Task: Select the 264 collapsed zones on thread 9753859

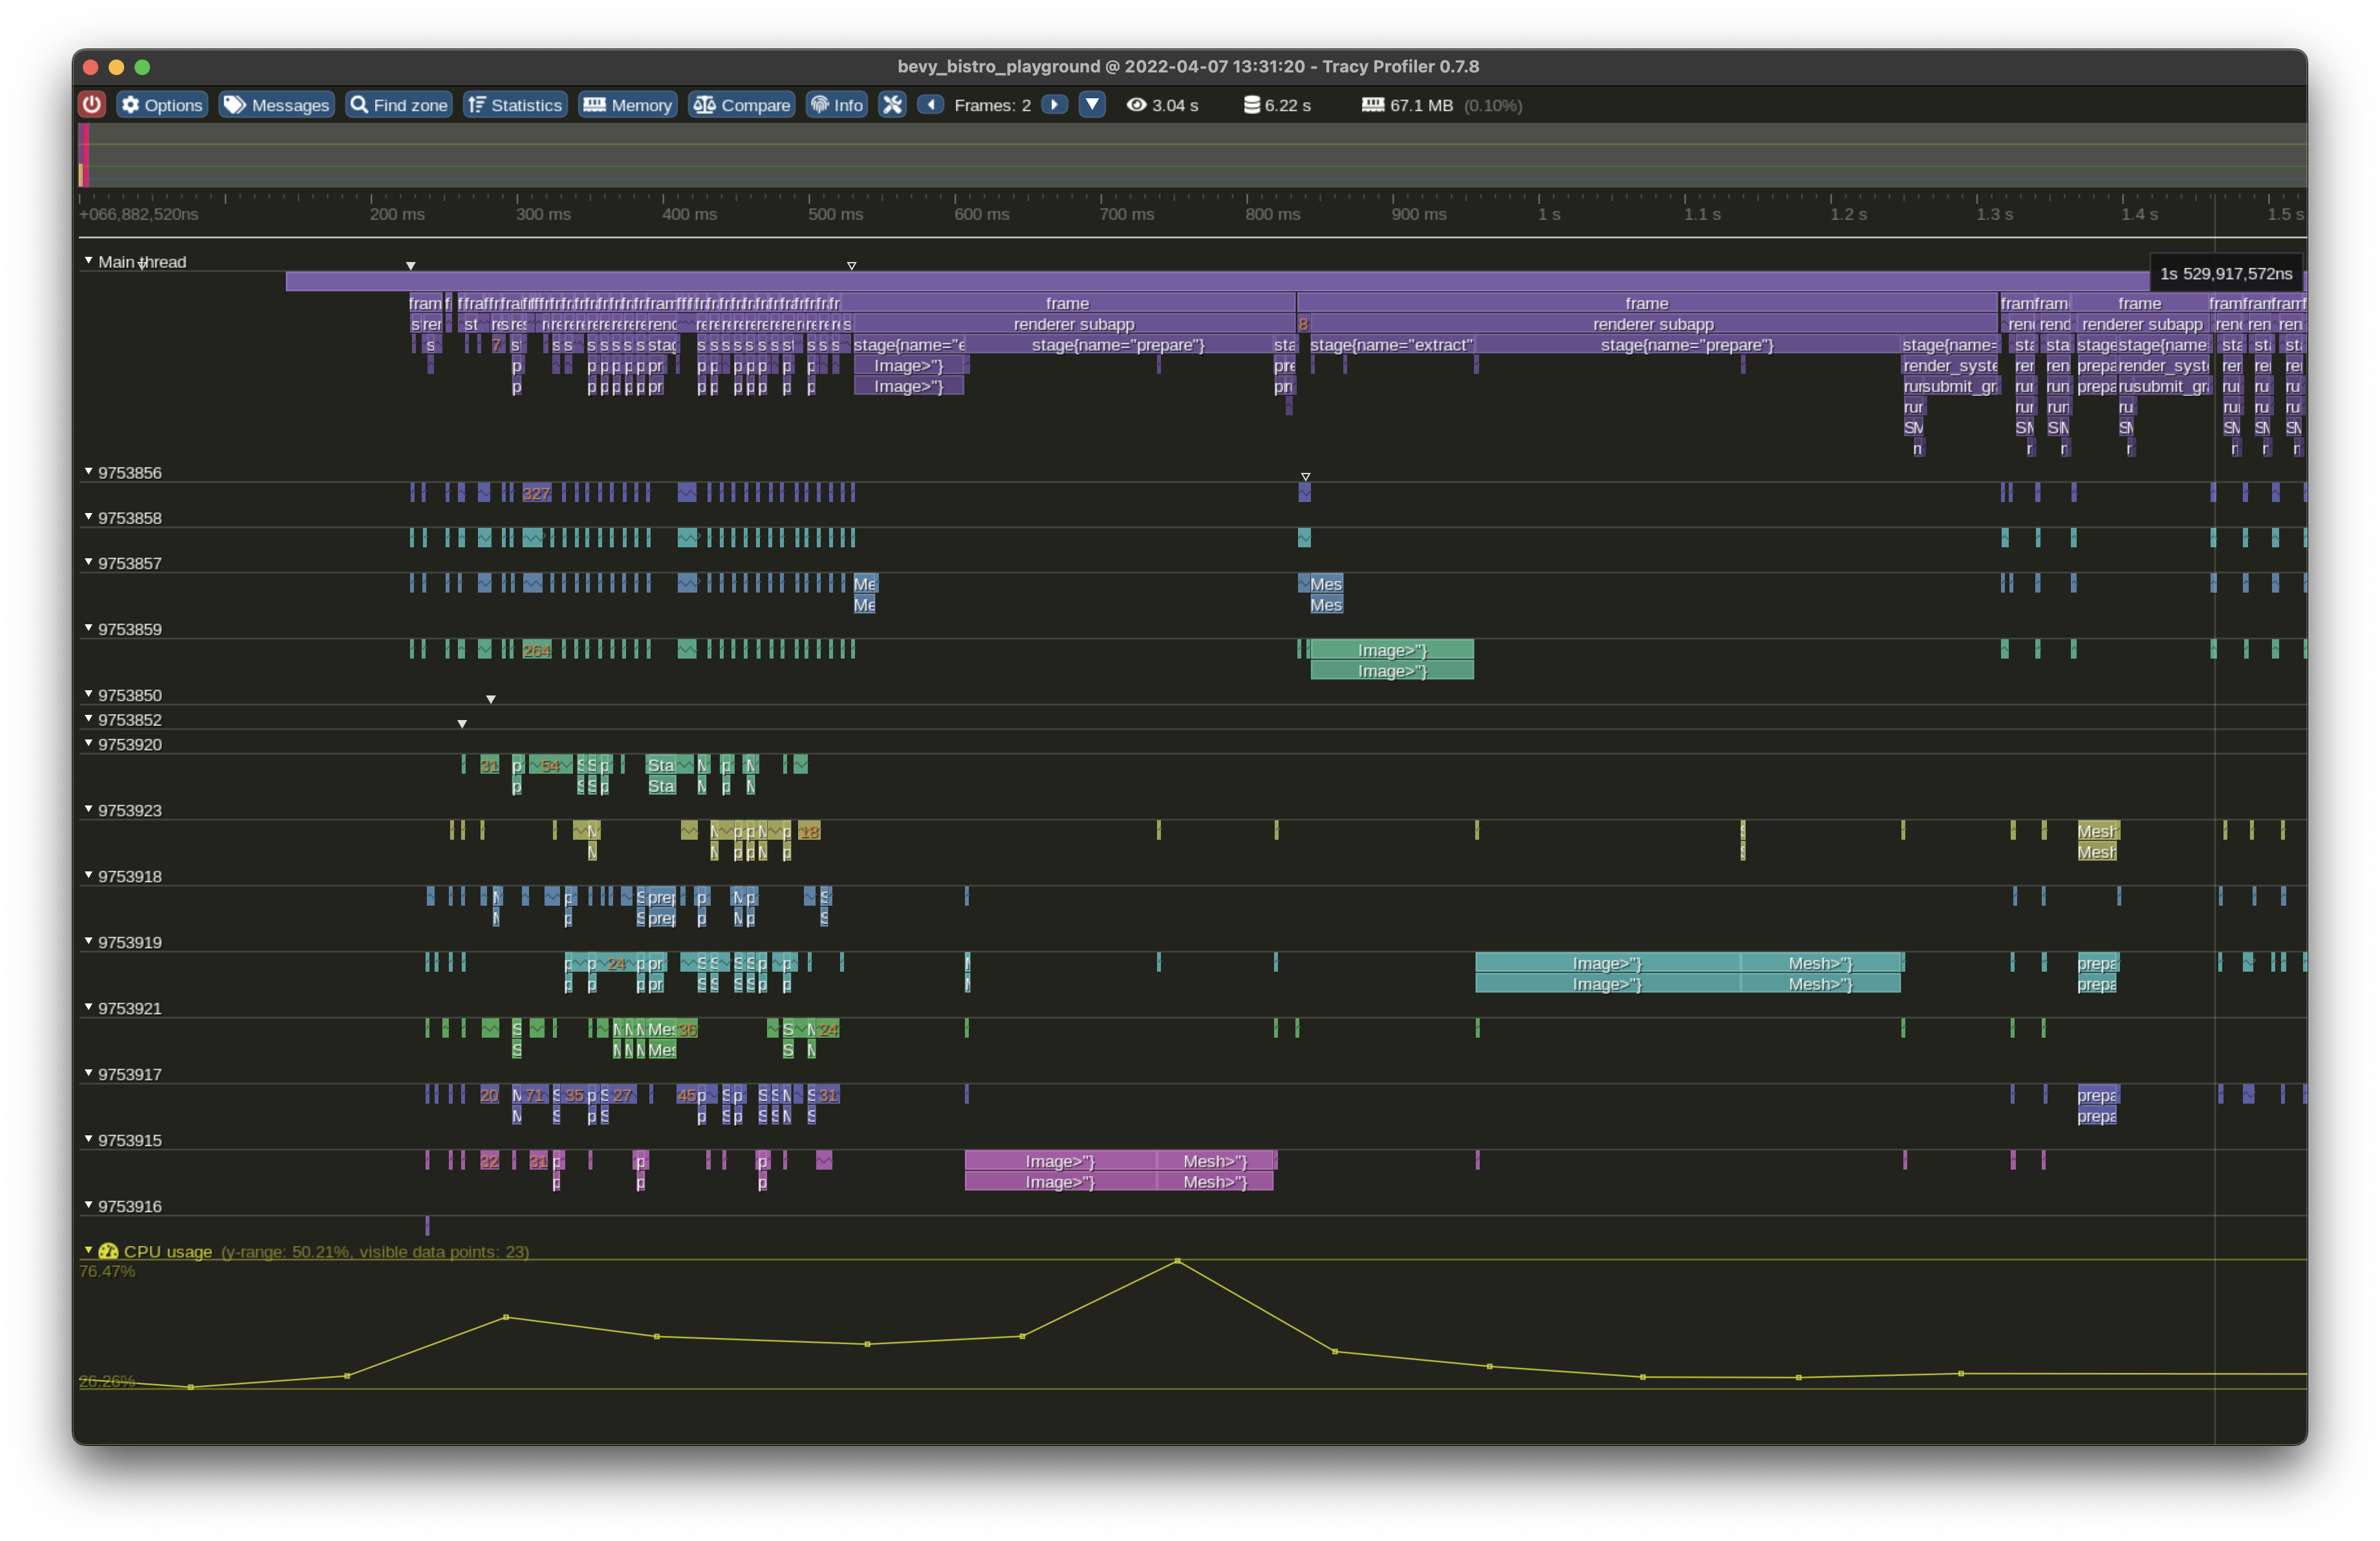Action: (537, 650)
